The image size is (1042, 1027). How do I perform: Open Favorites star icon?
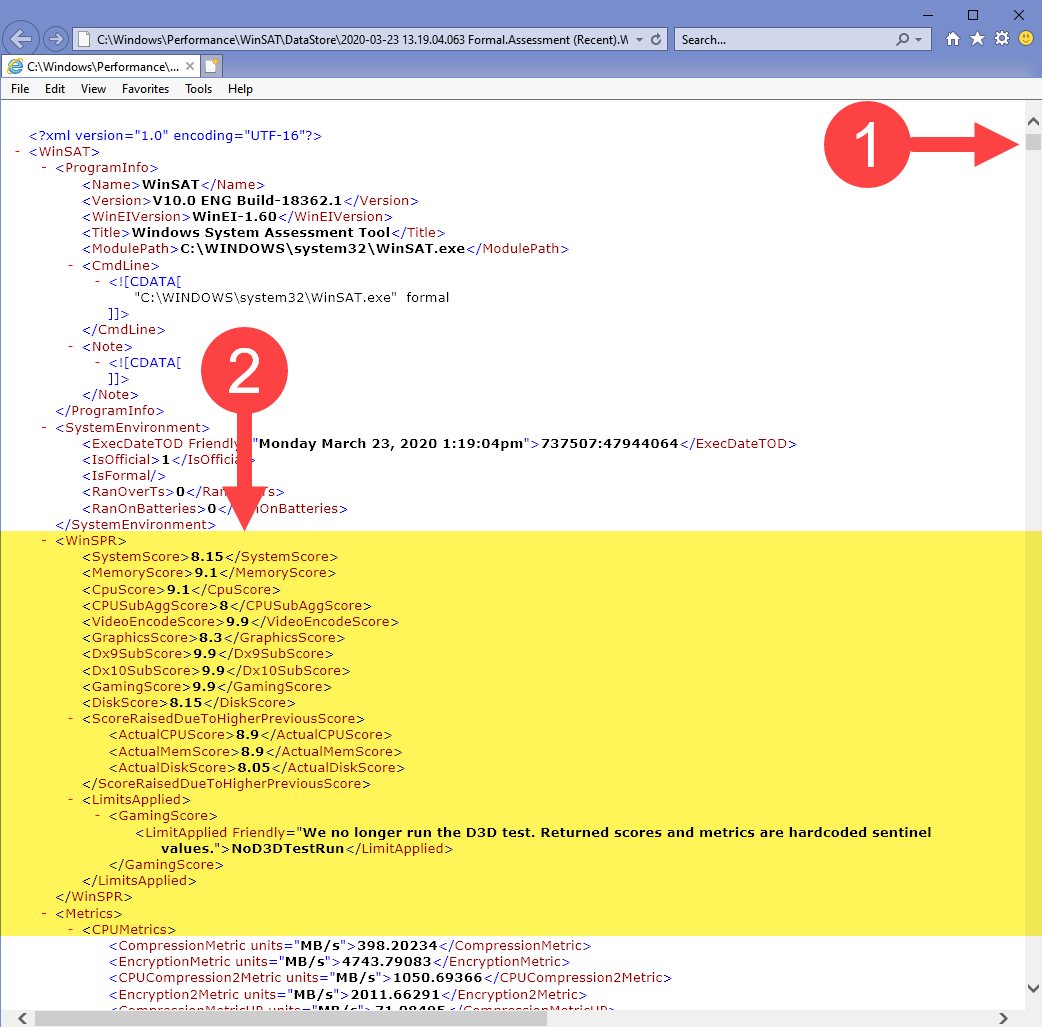[x=977, y=39]
